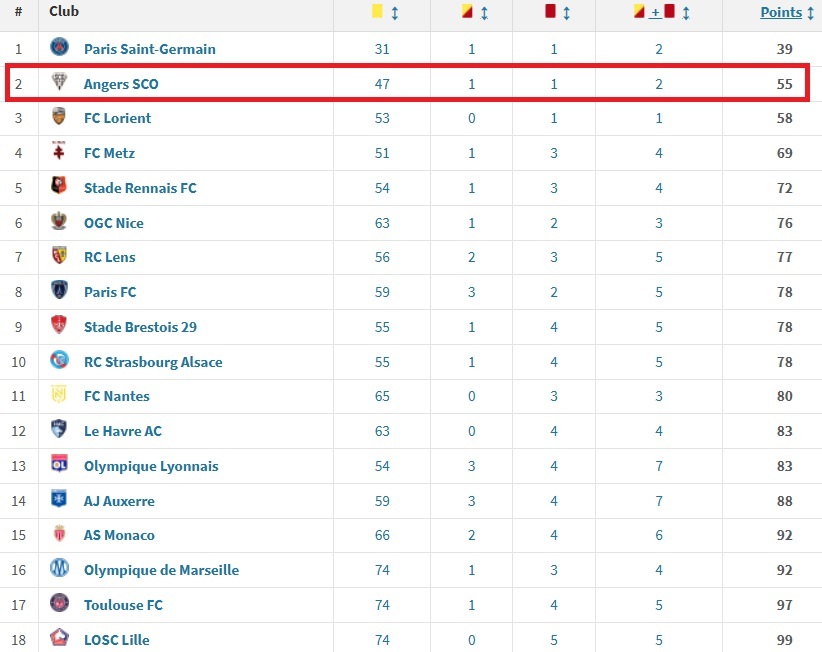Click the Points column header link
822x652 pixels.
click(781, 13)
